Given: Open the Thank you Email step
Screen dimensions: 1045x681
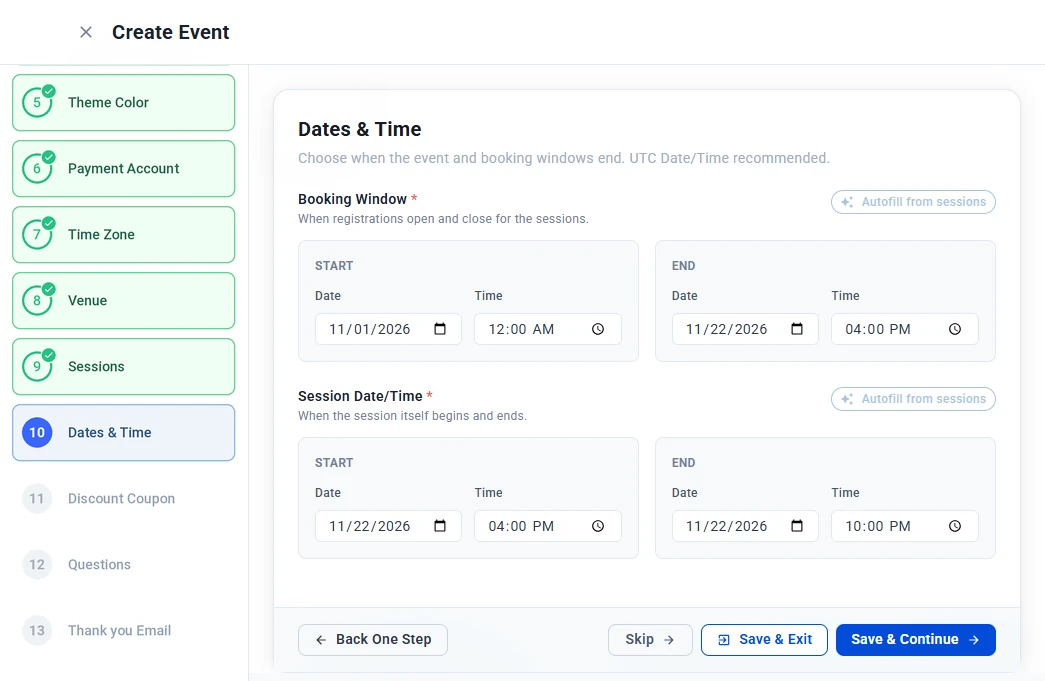Looking at the screenshot, I should 123,630.
